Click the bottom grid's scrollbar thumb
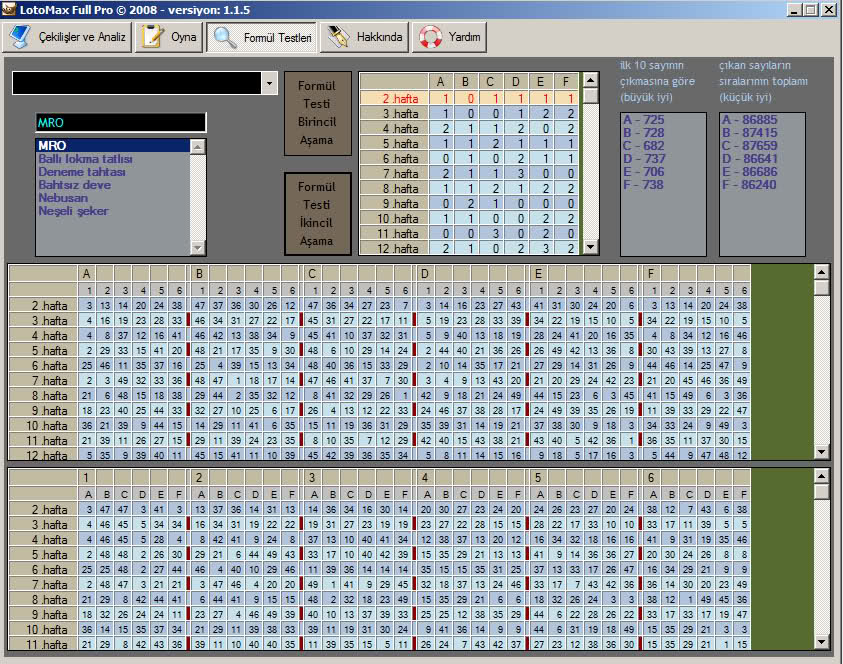This screenshot has width=843, height=664. 821,491
